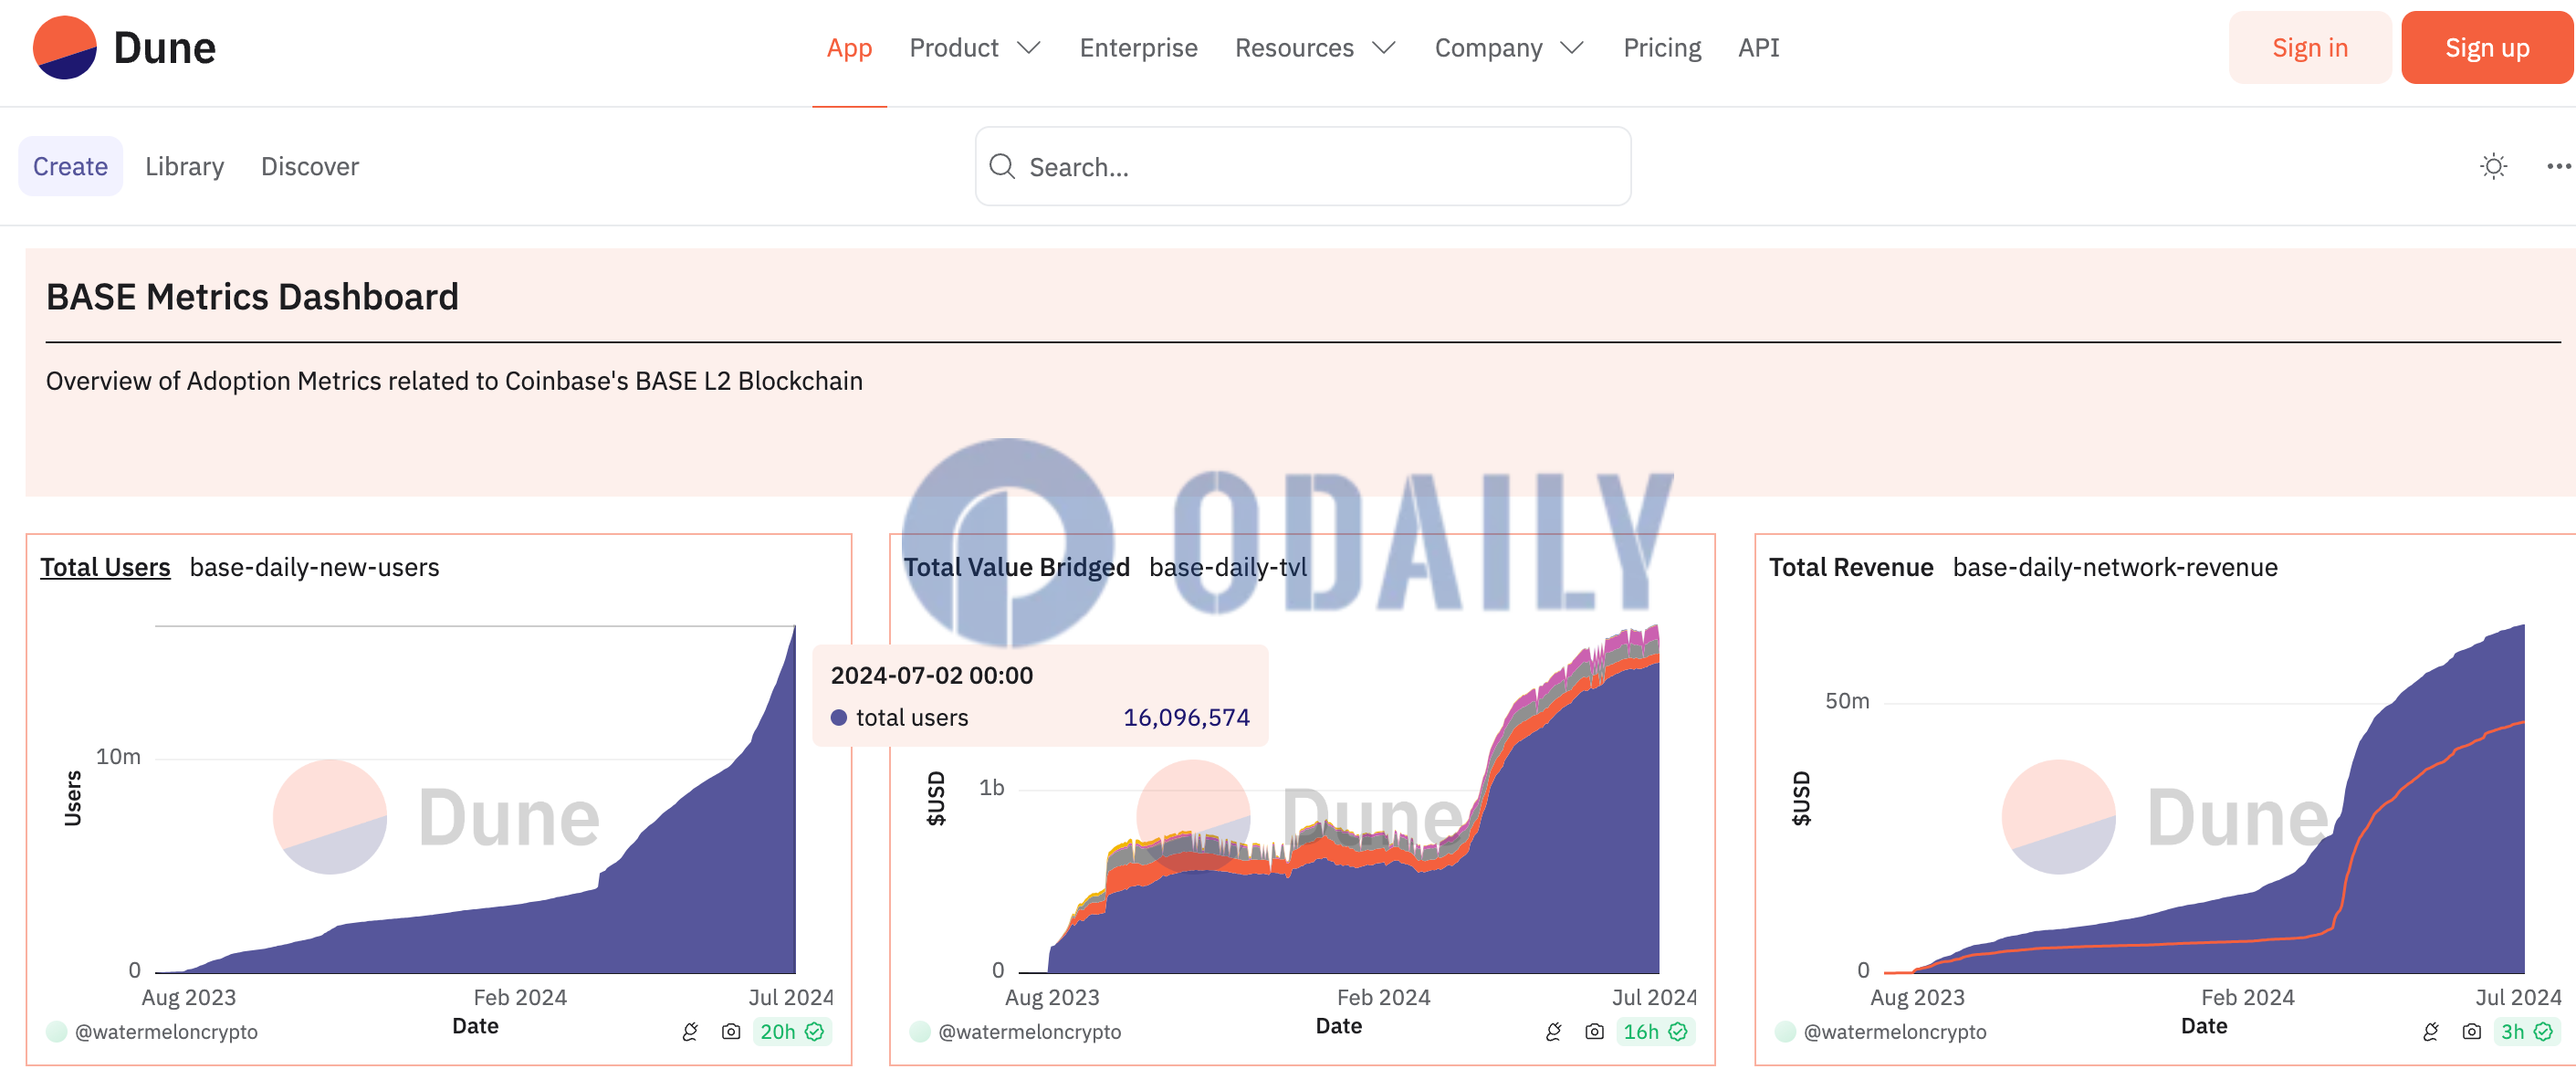
Task: Click the more options ellipsis icon
Action: [x=2555, y=164]
